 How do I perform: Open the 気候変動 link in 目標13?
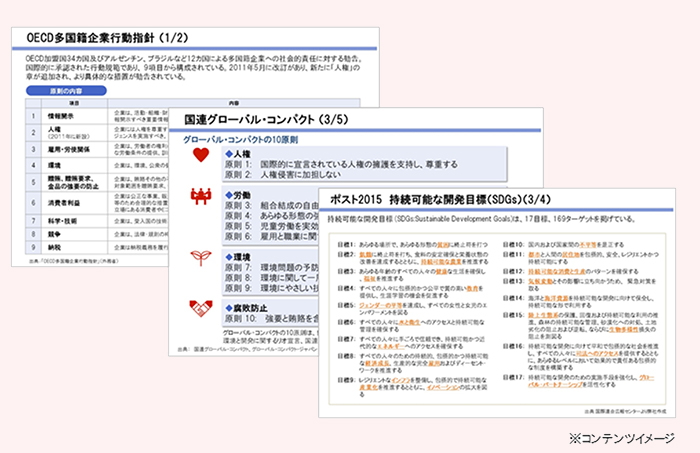click(540, 281)
